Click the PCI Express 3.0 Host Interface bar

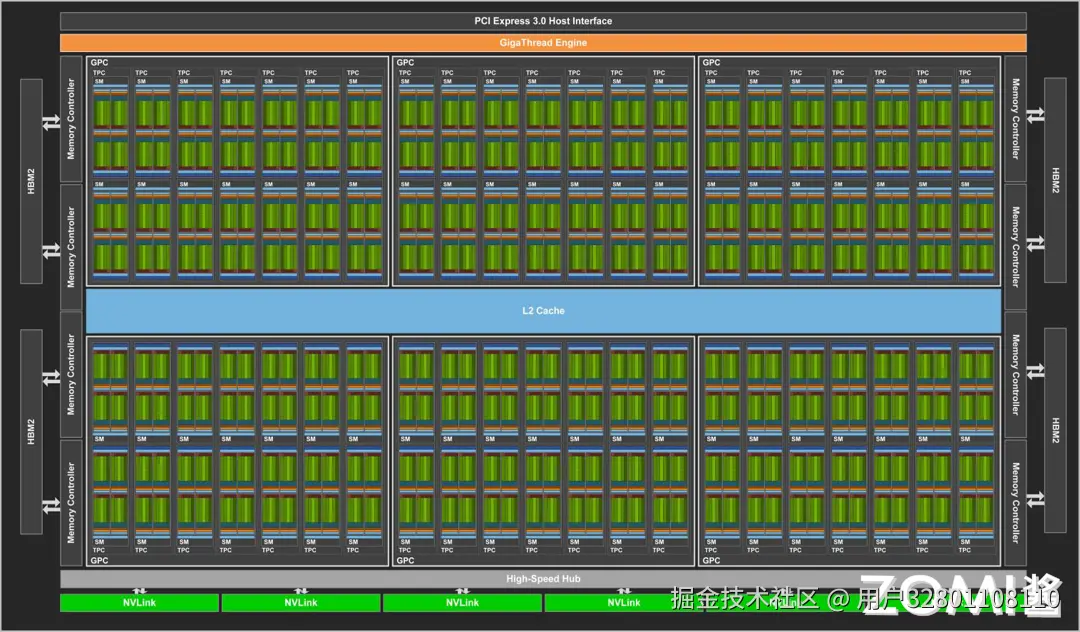(543, 21)
